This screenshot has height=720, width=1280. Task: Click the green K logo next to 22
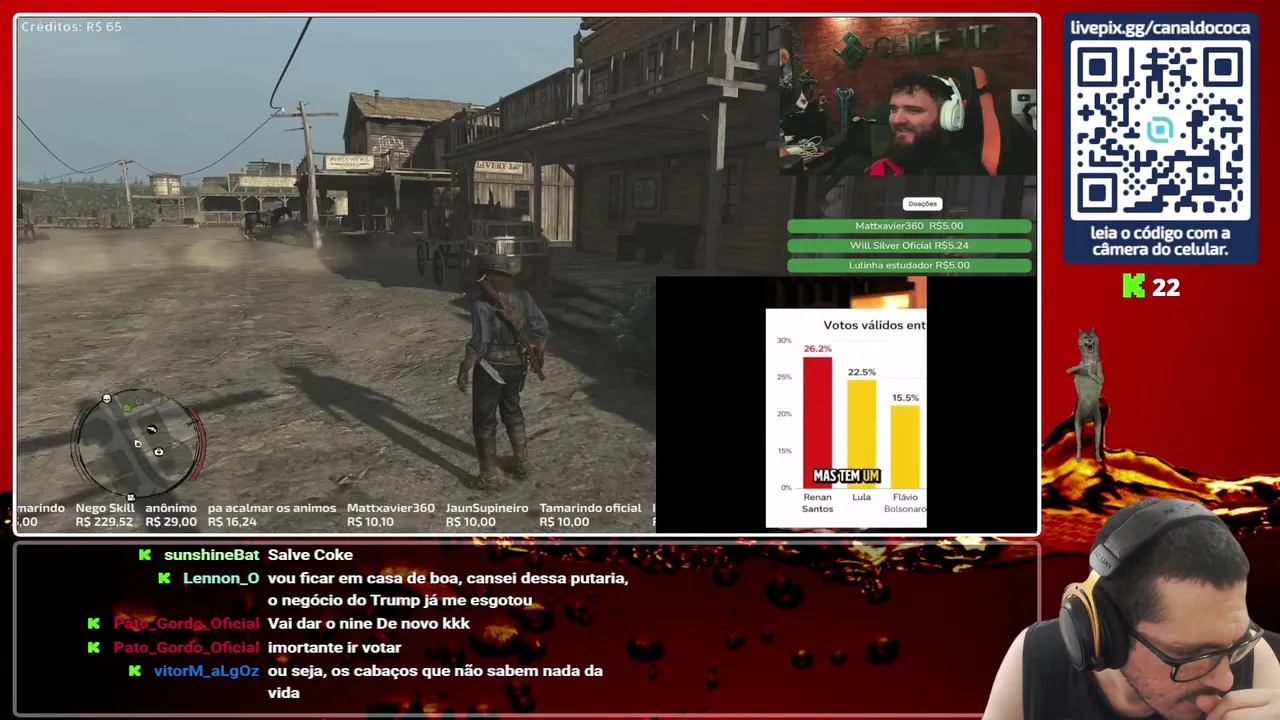1133,287
